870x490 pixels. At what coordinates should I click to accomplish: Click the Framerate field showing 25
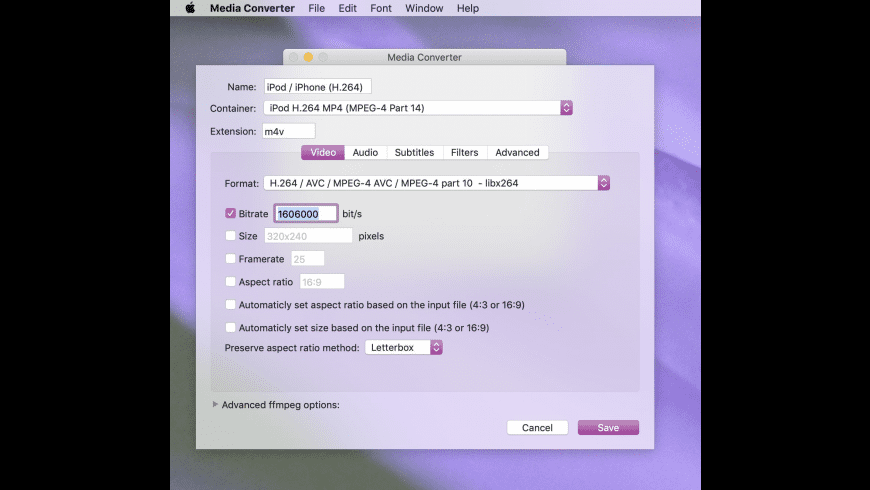pos(307,259)
